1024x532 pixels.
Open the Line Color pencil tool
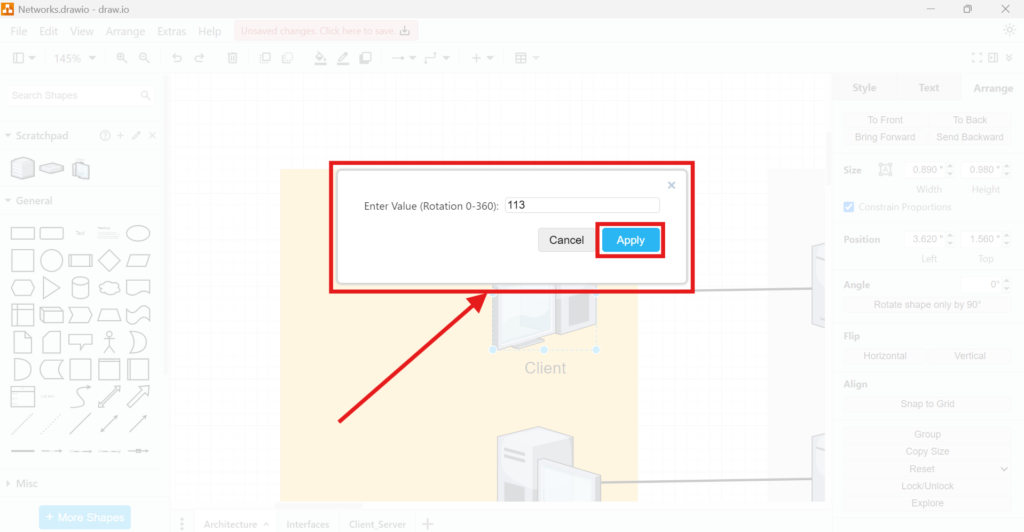343,58
